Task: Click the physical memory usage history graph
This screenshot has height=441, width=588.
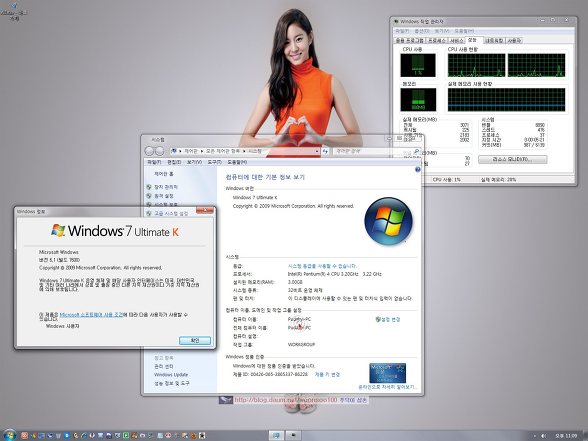Action: 507,100
